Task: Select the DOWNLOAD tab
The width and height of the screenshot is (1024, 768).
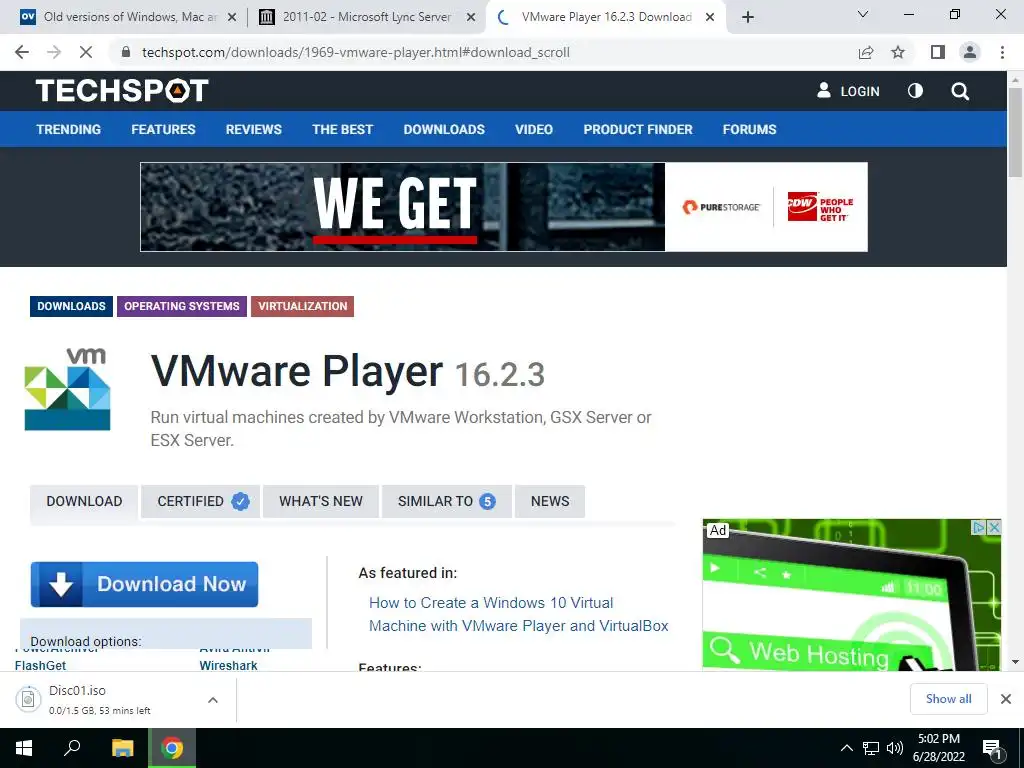Action: [x=84, y=502]
